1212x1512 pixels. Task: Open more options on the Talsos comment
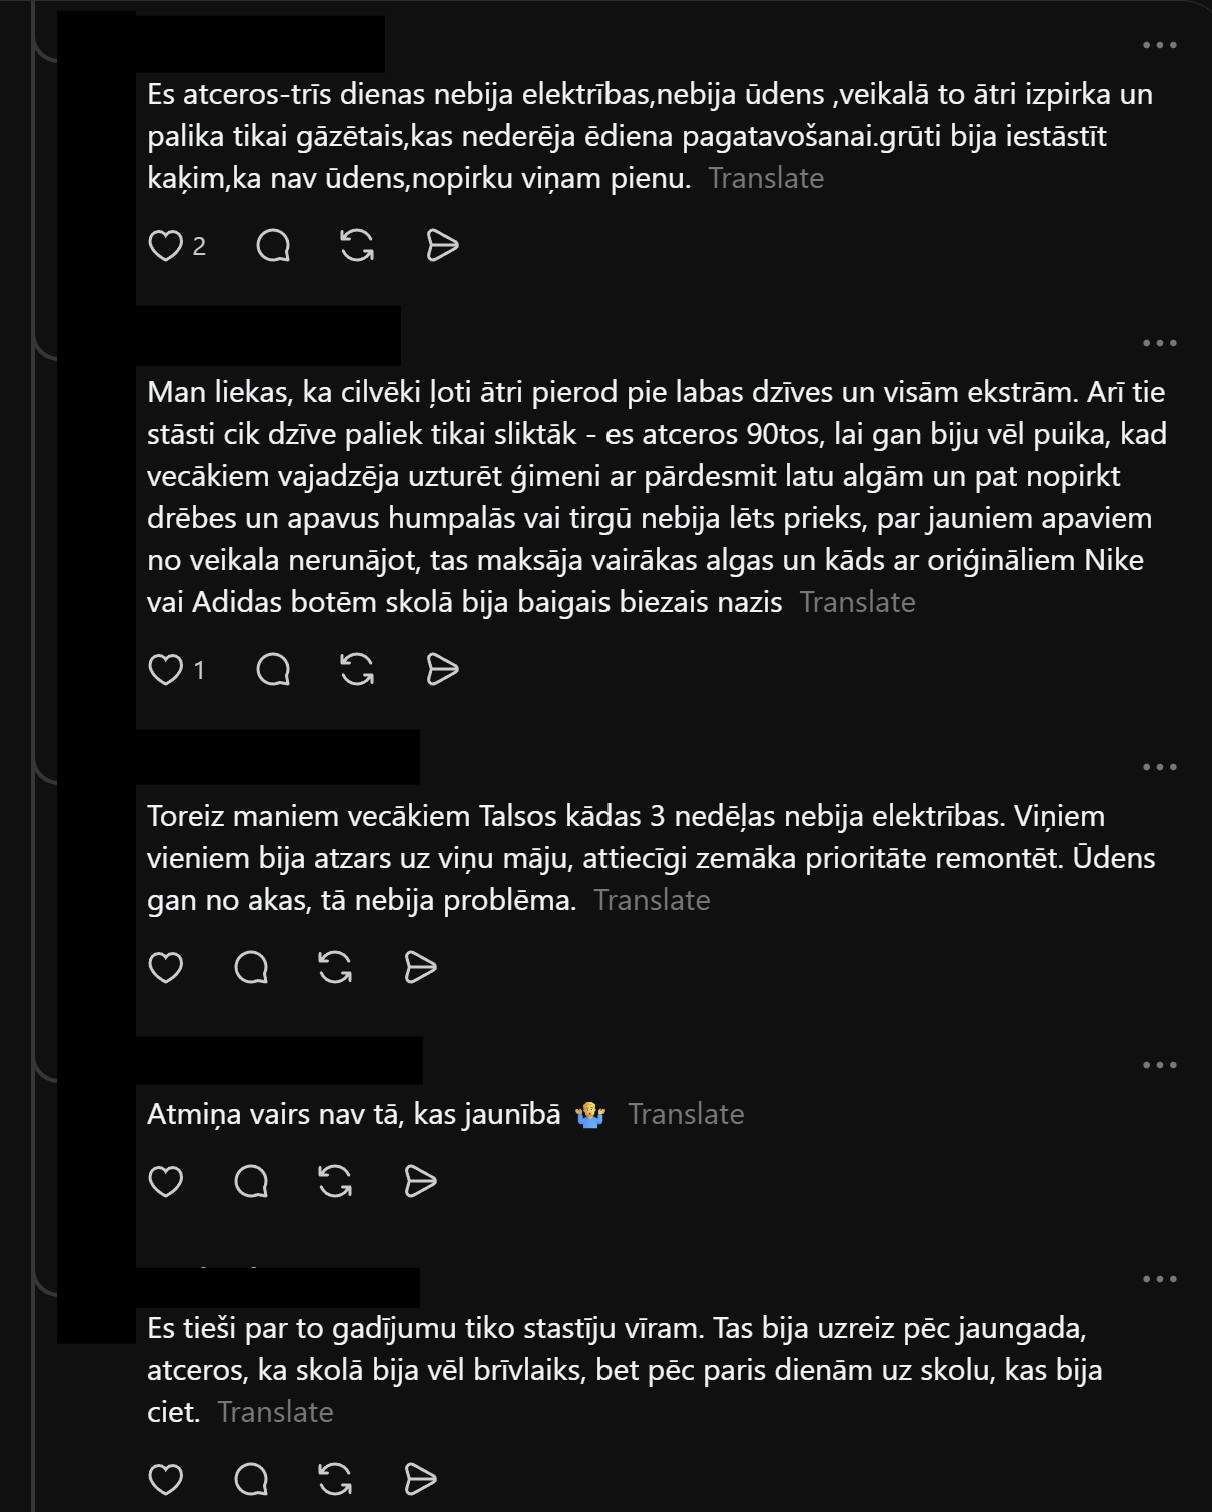click(1159, 767)
